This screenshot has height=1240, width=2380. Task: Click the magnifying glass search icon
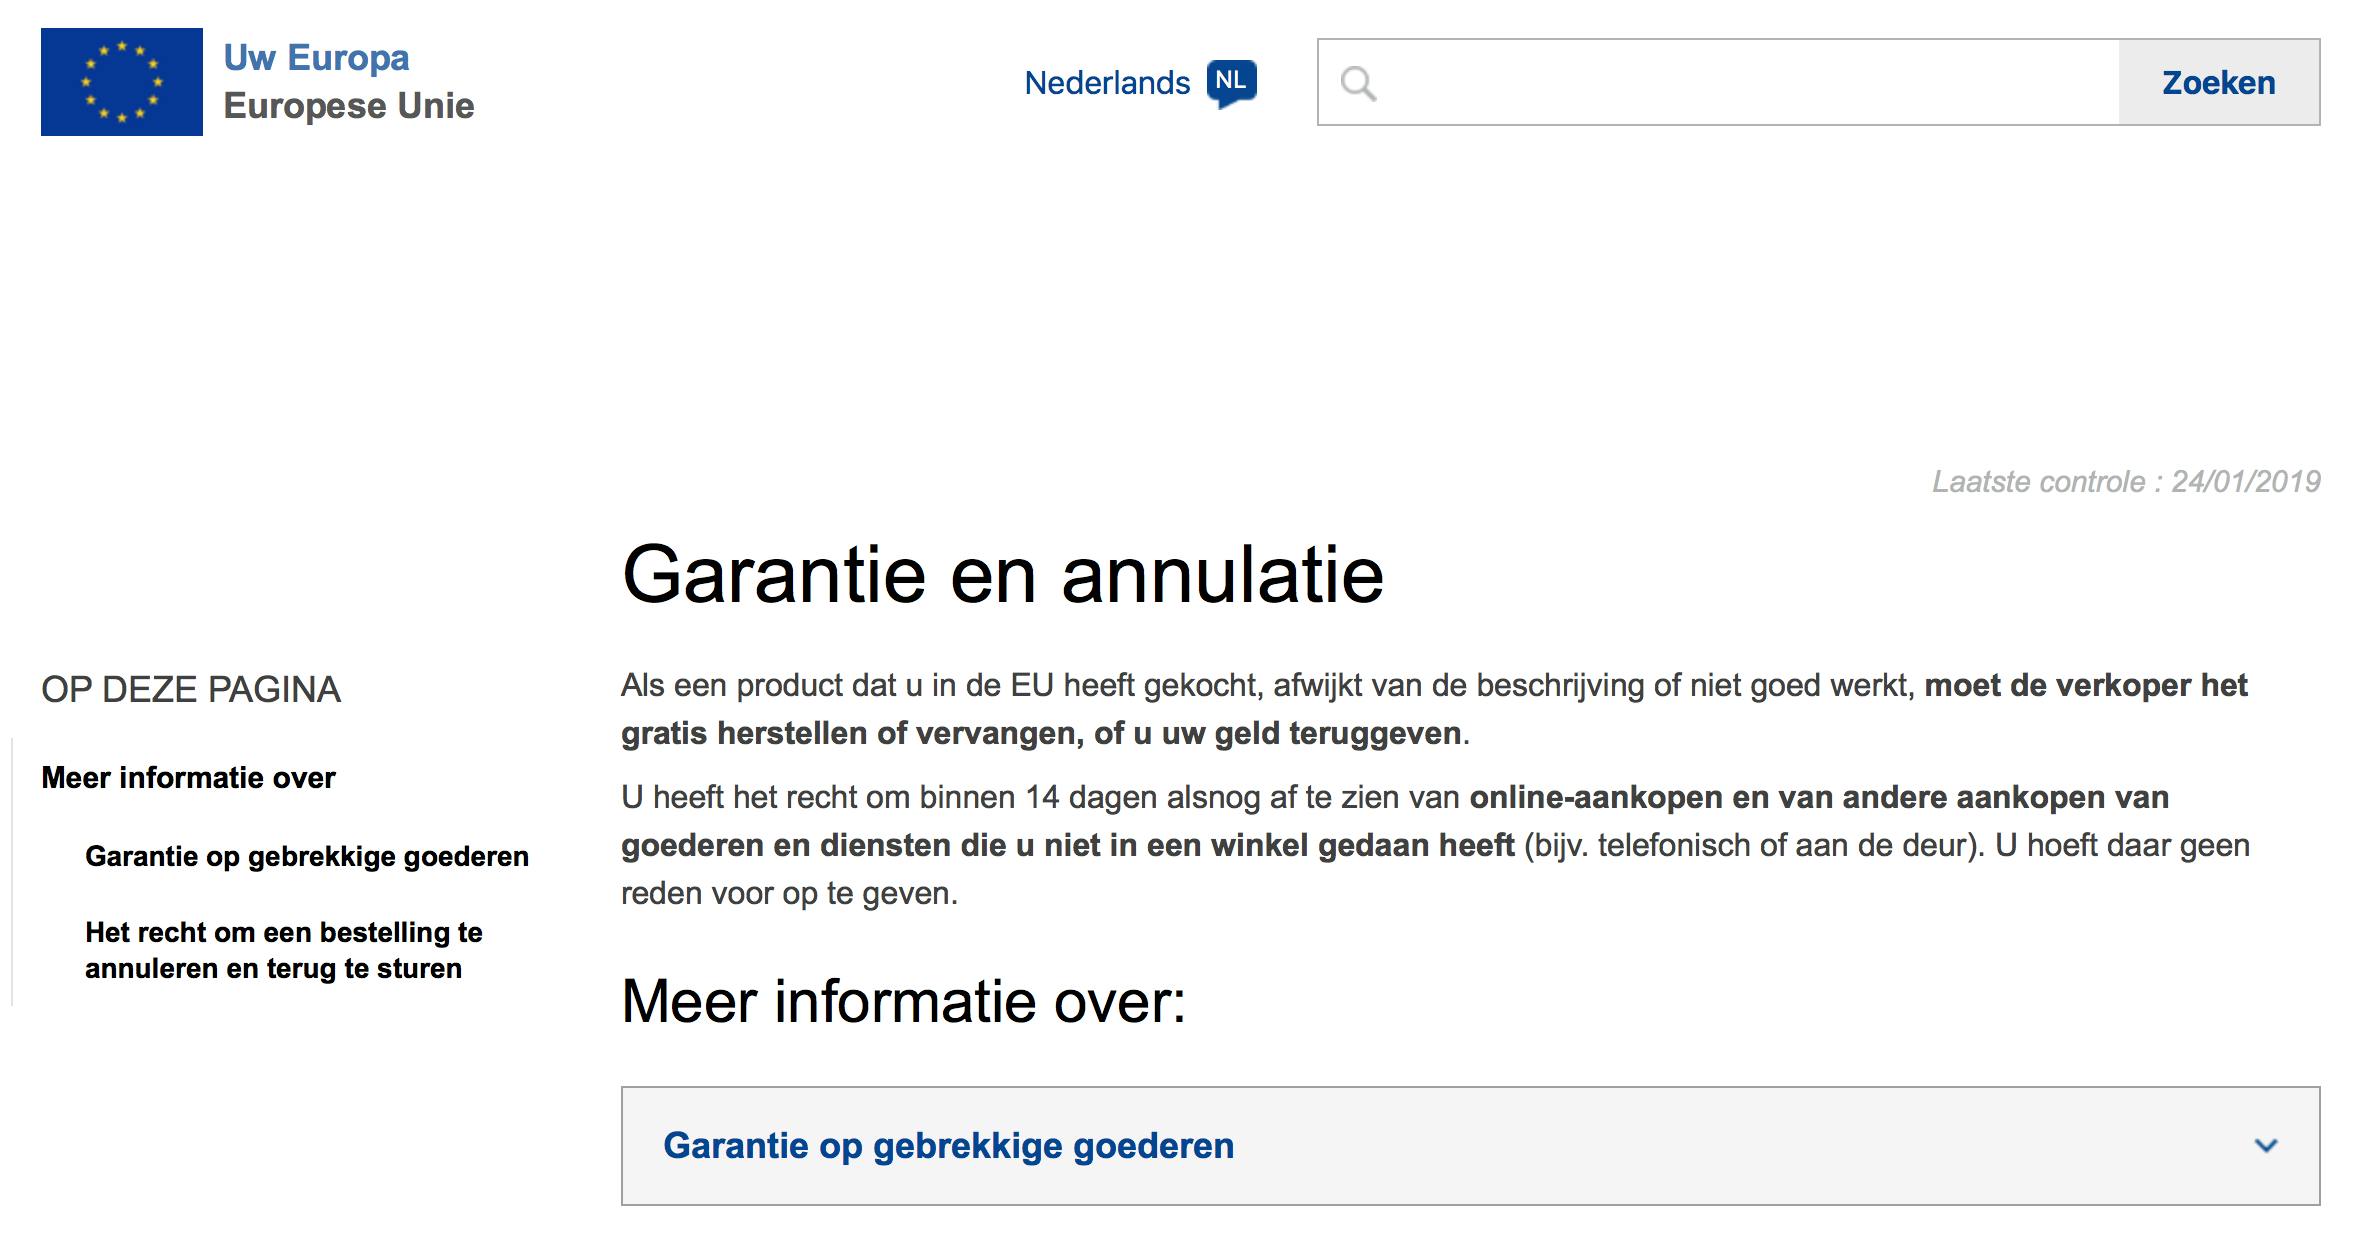[1358, 83]
